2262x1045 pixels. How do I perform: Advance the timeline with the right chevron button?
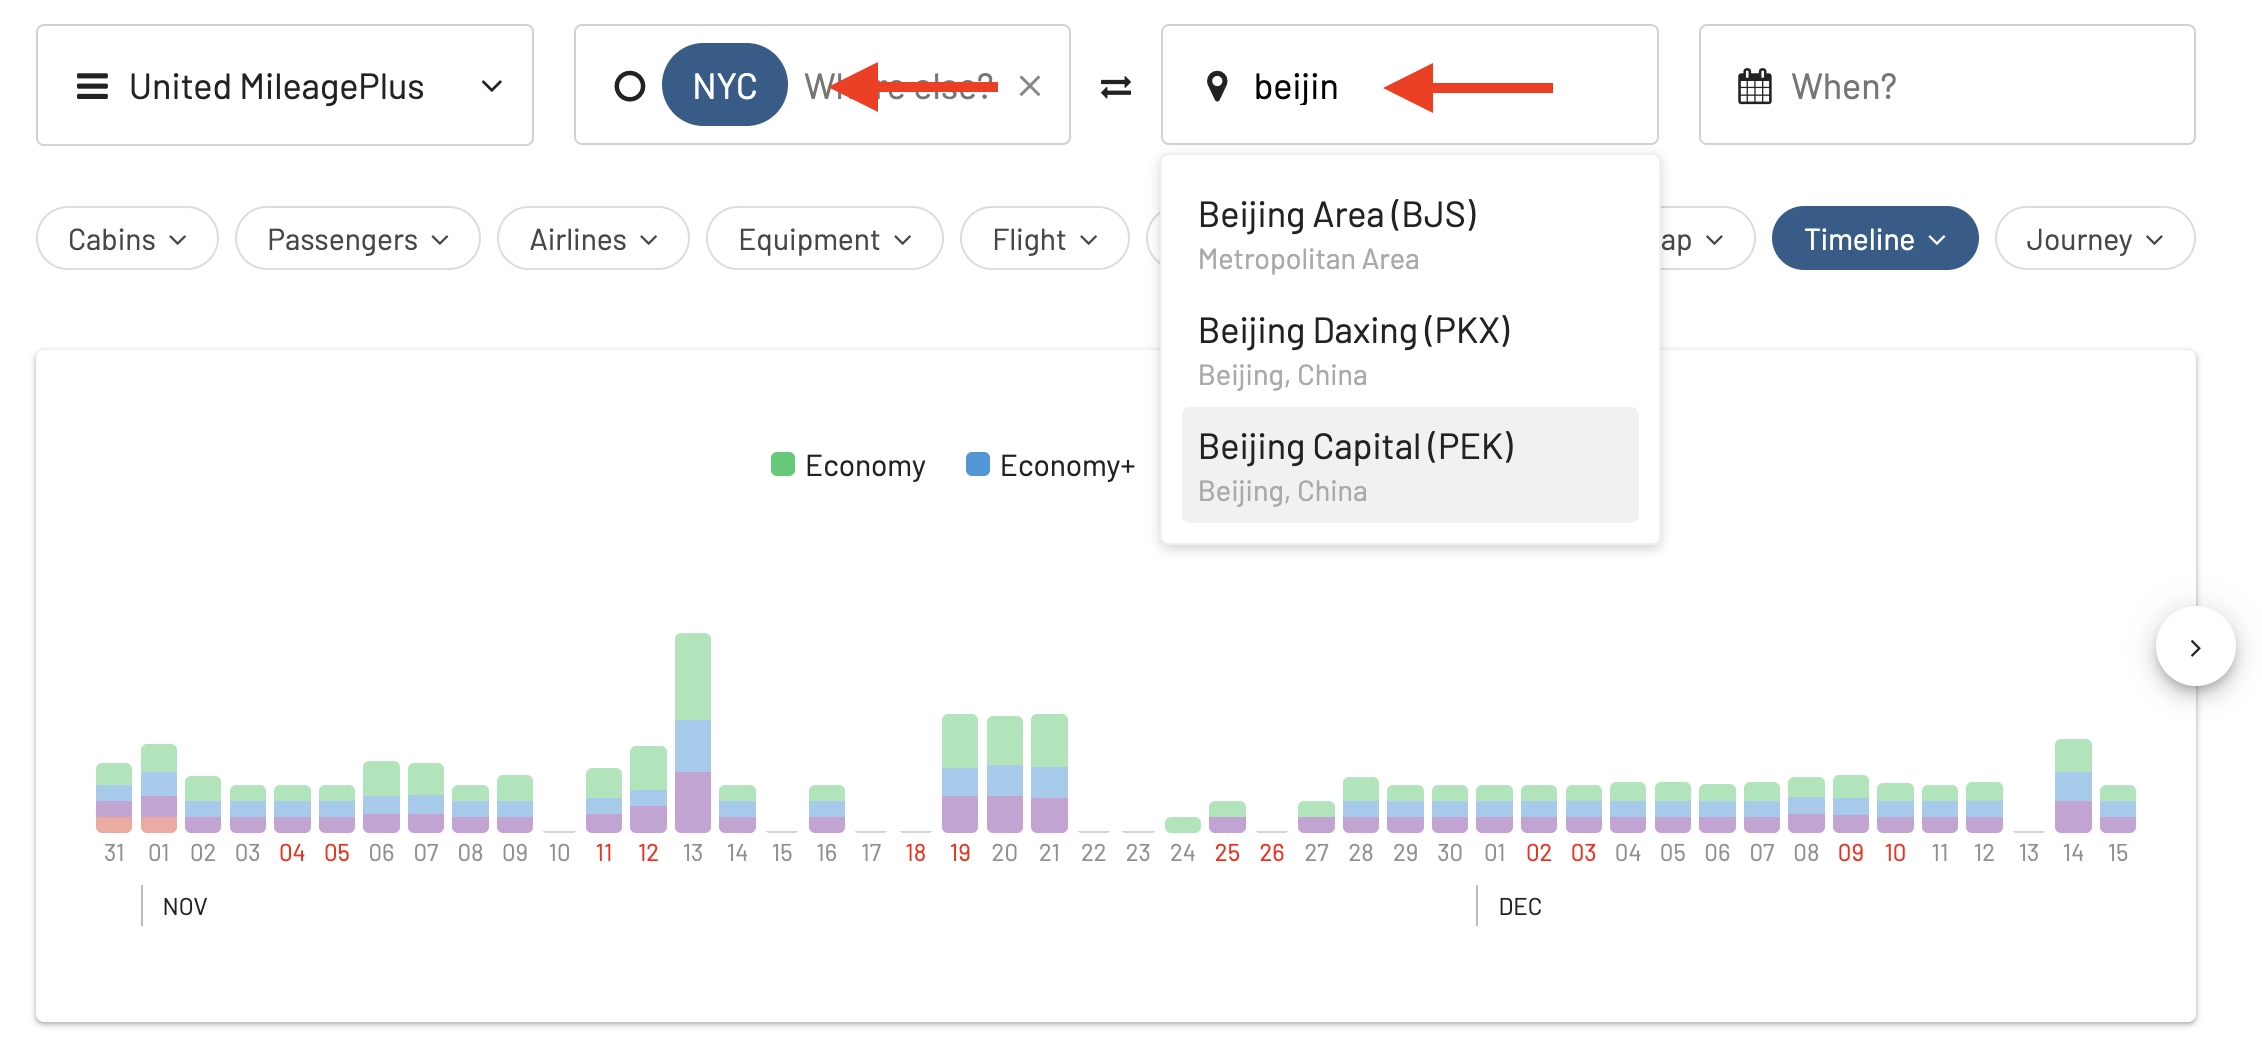coord(2195,647)
